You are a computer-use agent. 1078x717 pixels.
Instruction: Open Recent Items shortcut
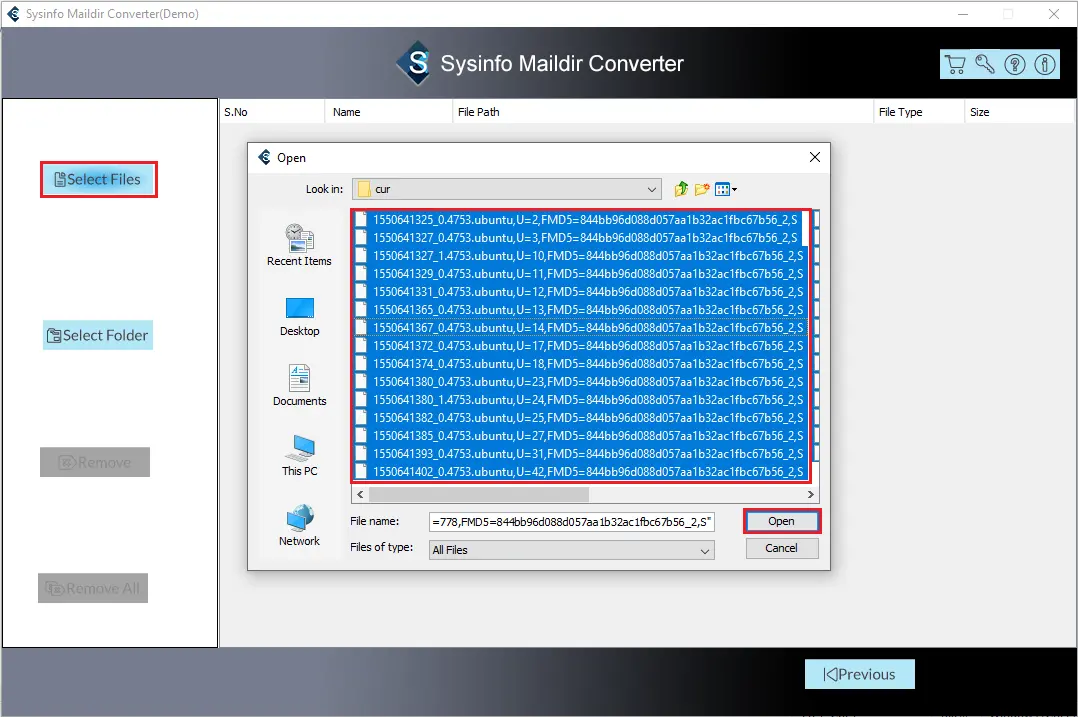coord(299,245)
